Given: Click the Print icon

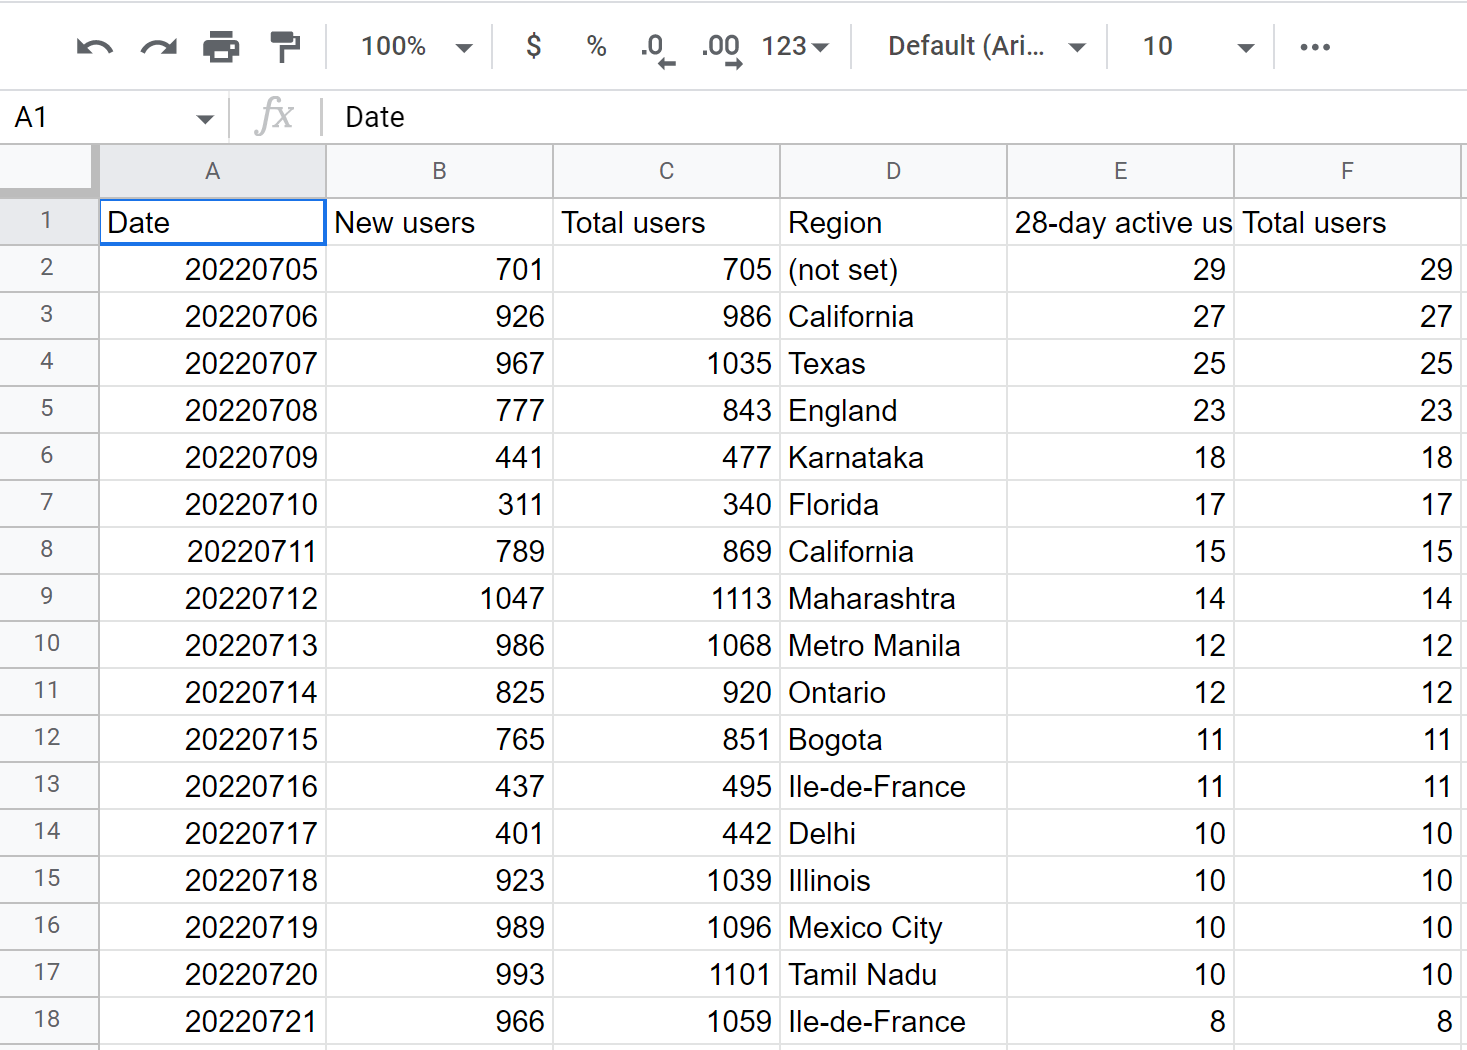Looking at the screenshot, I should pyautogui.click(x=221, y=47).
